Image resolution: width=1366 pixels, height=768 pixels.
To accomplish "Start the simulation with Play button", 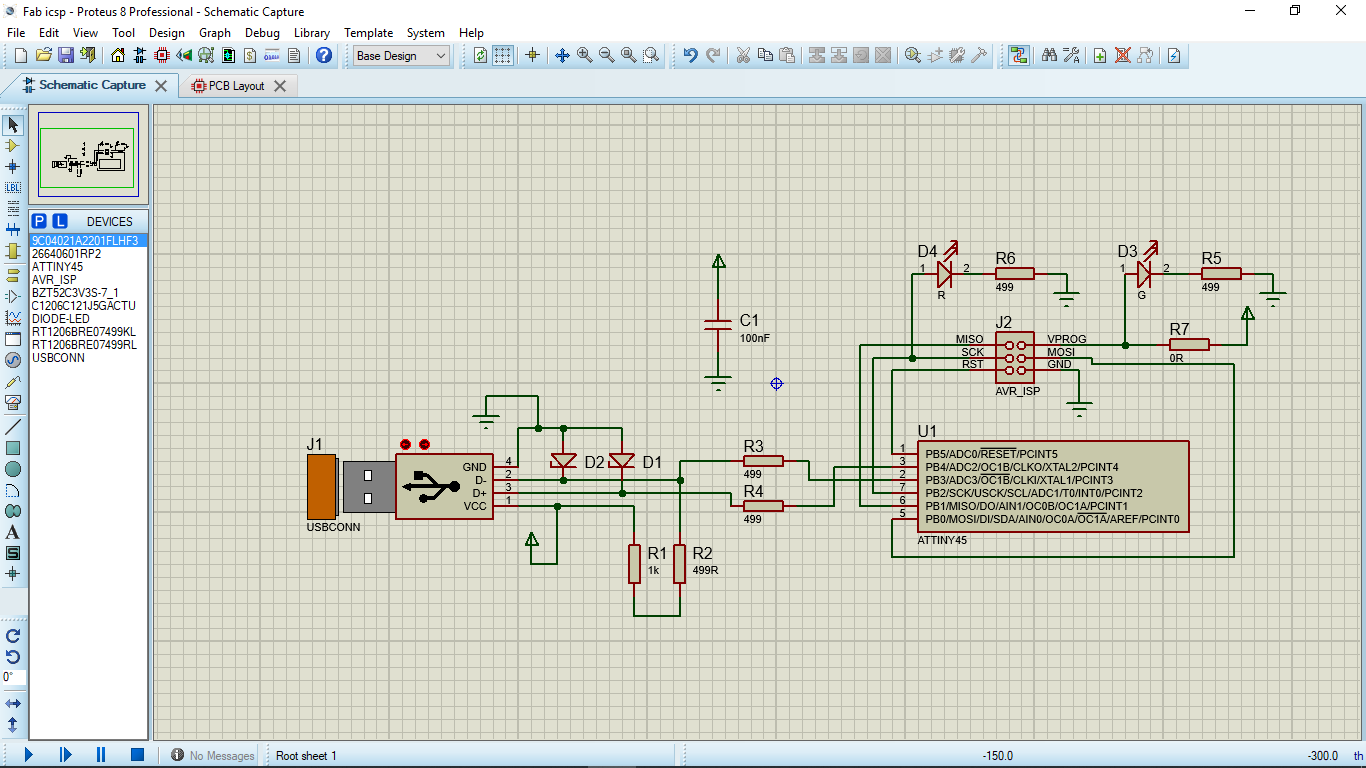I will (x=28, y=755).
